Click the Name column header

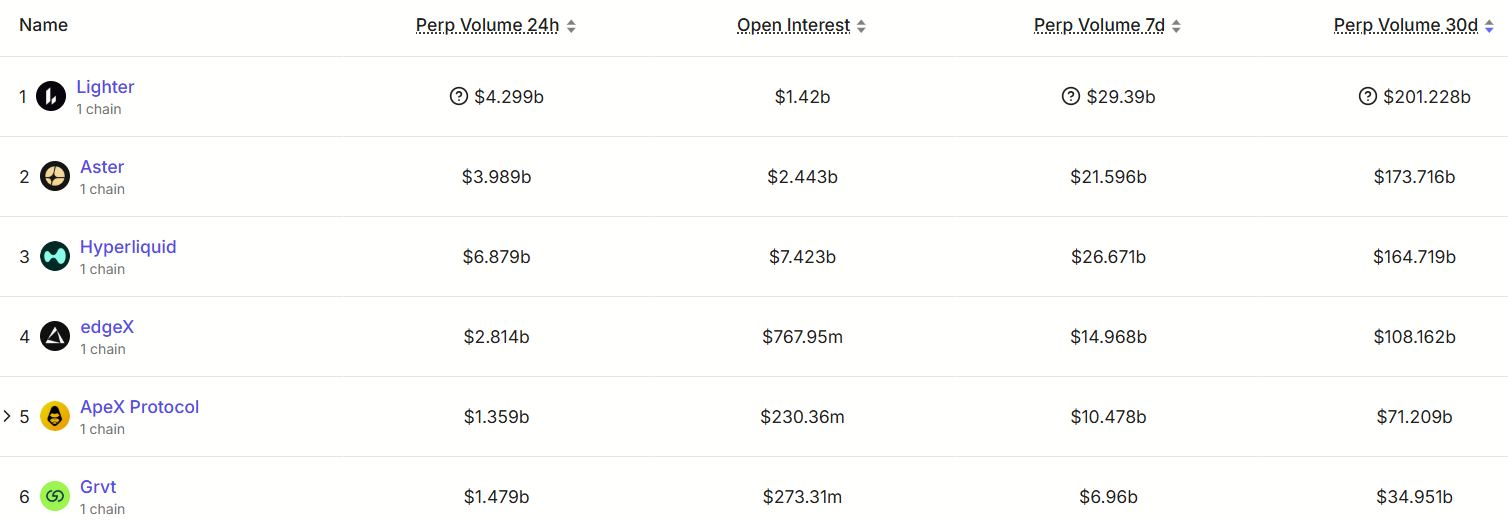point(44,25)
